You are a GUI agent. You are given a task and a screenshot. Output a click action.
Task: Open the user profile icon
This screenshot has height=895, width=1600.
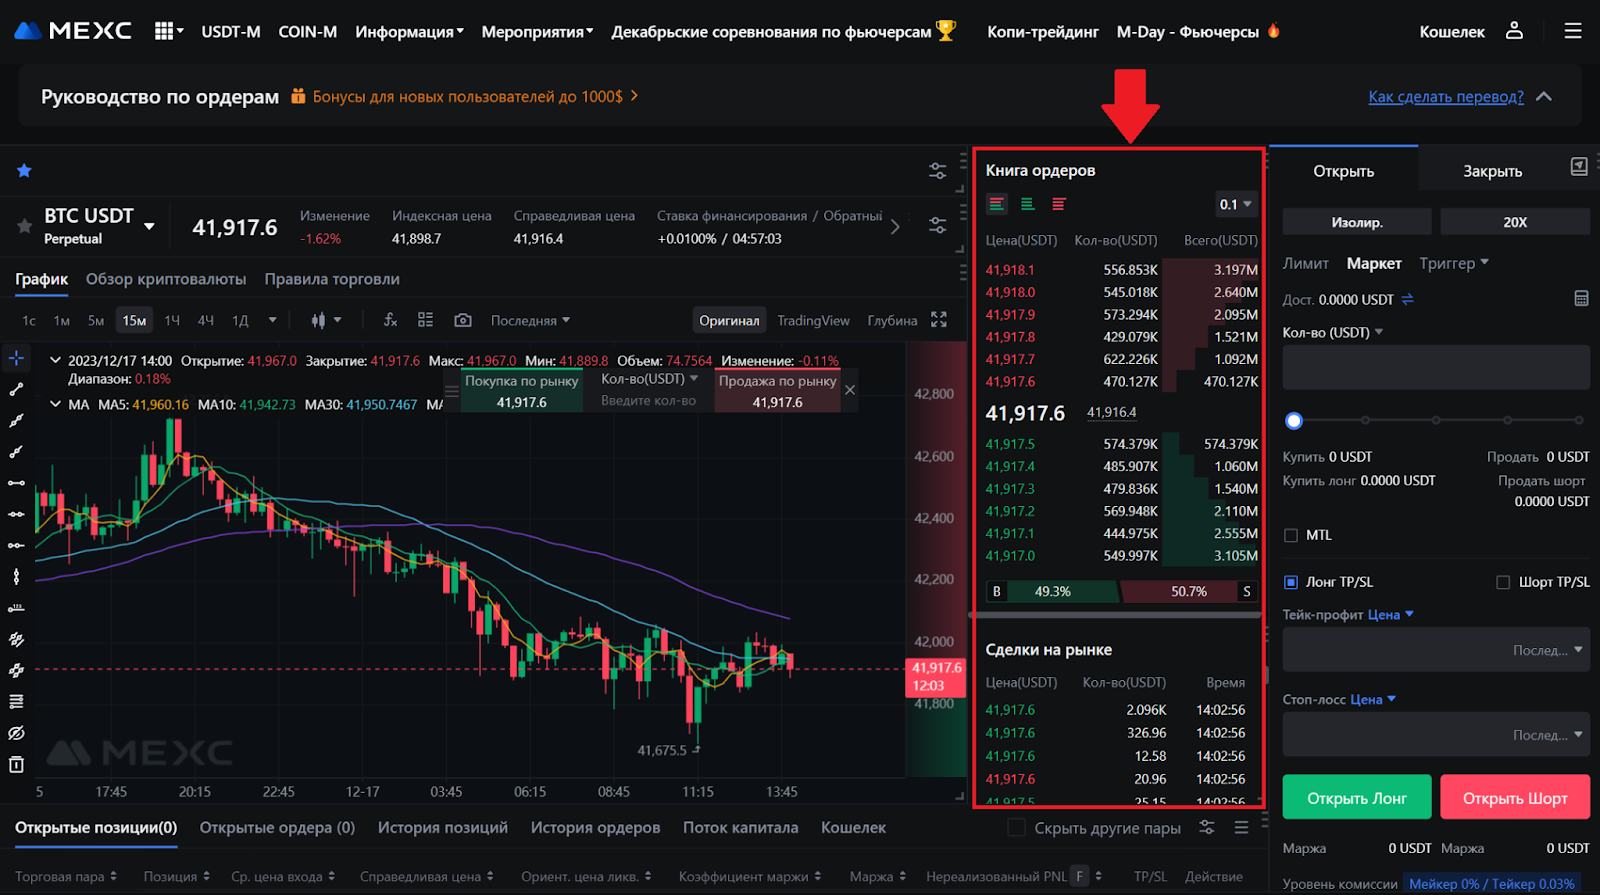1514,31
